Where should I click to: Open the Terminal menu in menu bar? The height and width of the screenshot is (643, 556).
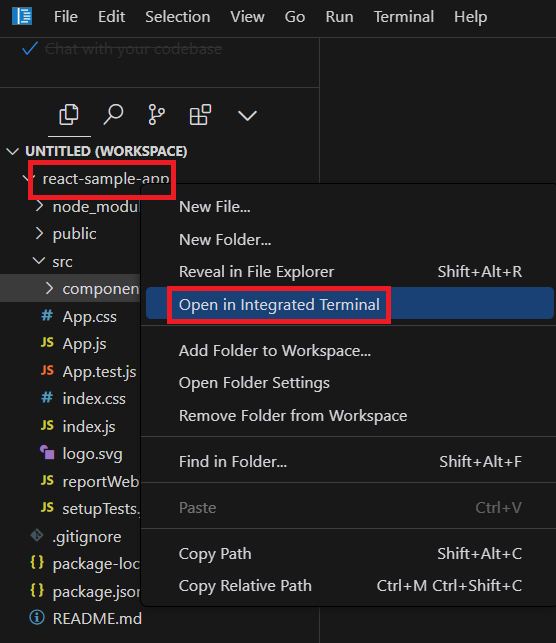click(403, 17)
